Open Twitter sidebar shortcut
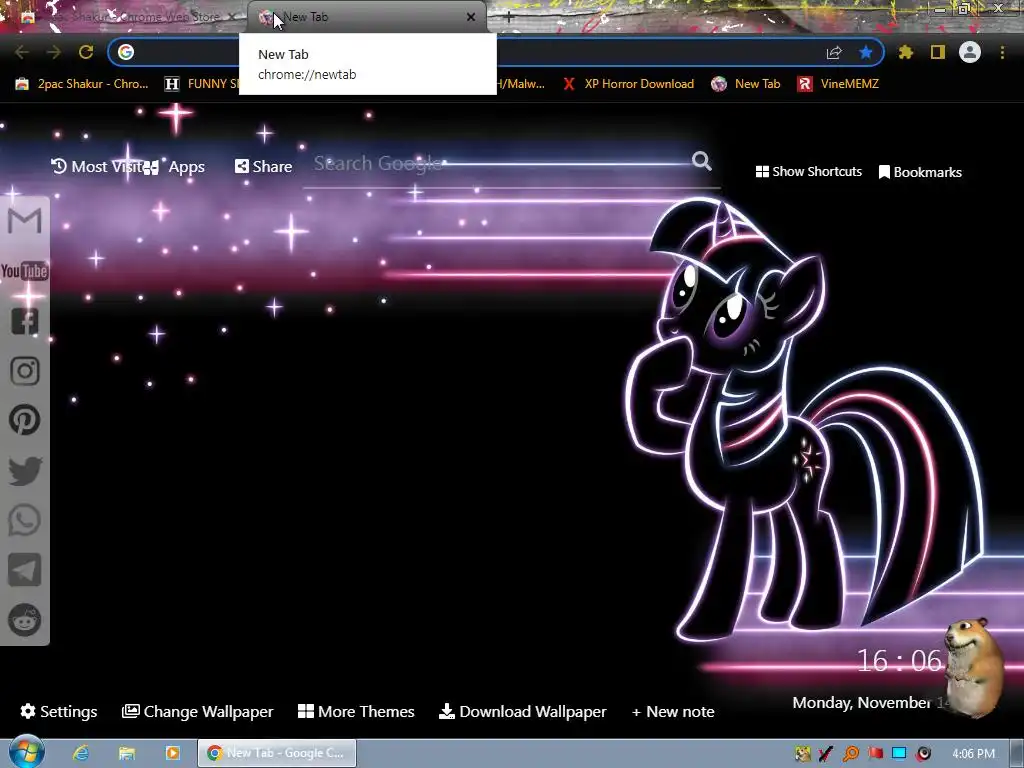The width and height of the screenshot is (1024, 768). pyautogui.click(x=25, y=470)
